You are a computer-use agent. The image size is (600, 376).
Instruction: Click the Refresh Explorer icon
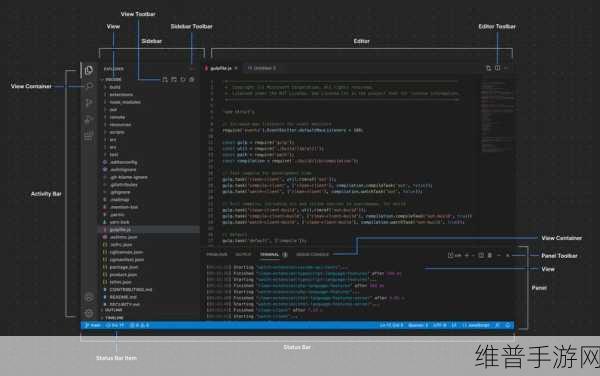pyautogui.click(x=183, y=80)
